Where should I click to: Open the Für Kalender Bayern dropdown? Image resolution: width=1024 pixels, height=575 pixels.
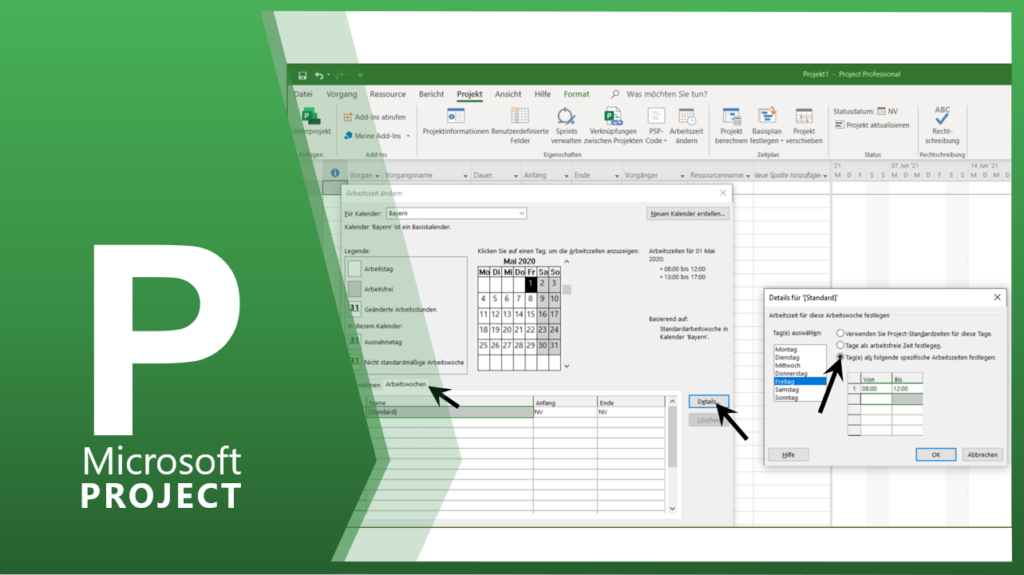coord(522,214)
